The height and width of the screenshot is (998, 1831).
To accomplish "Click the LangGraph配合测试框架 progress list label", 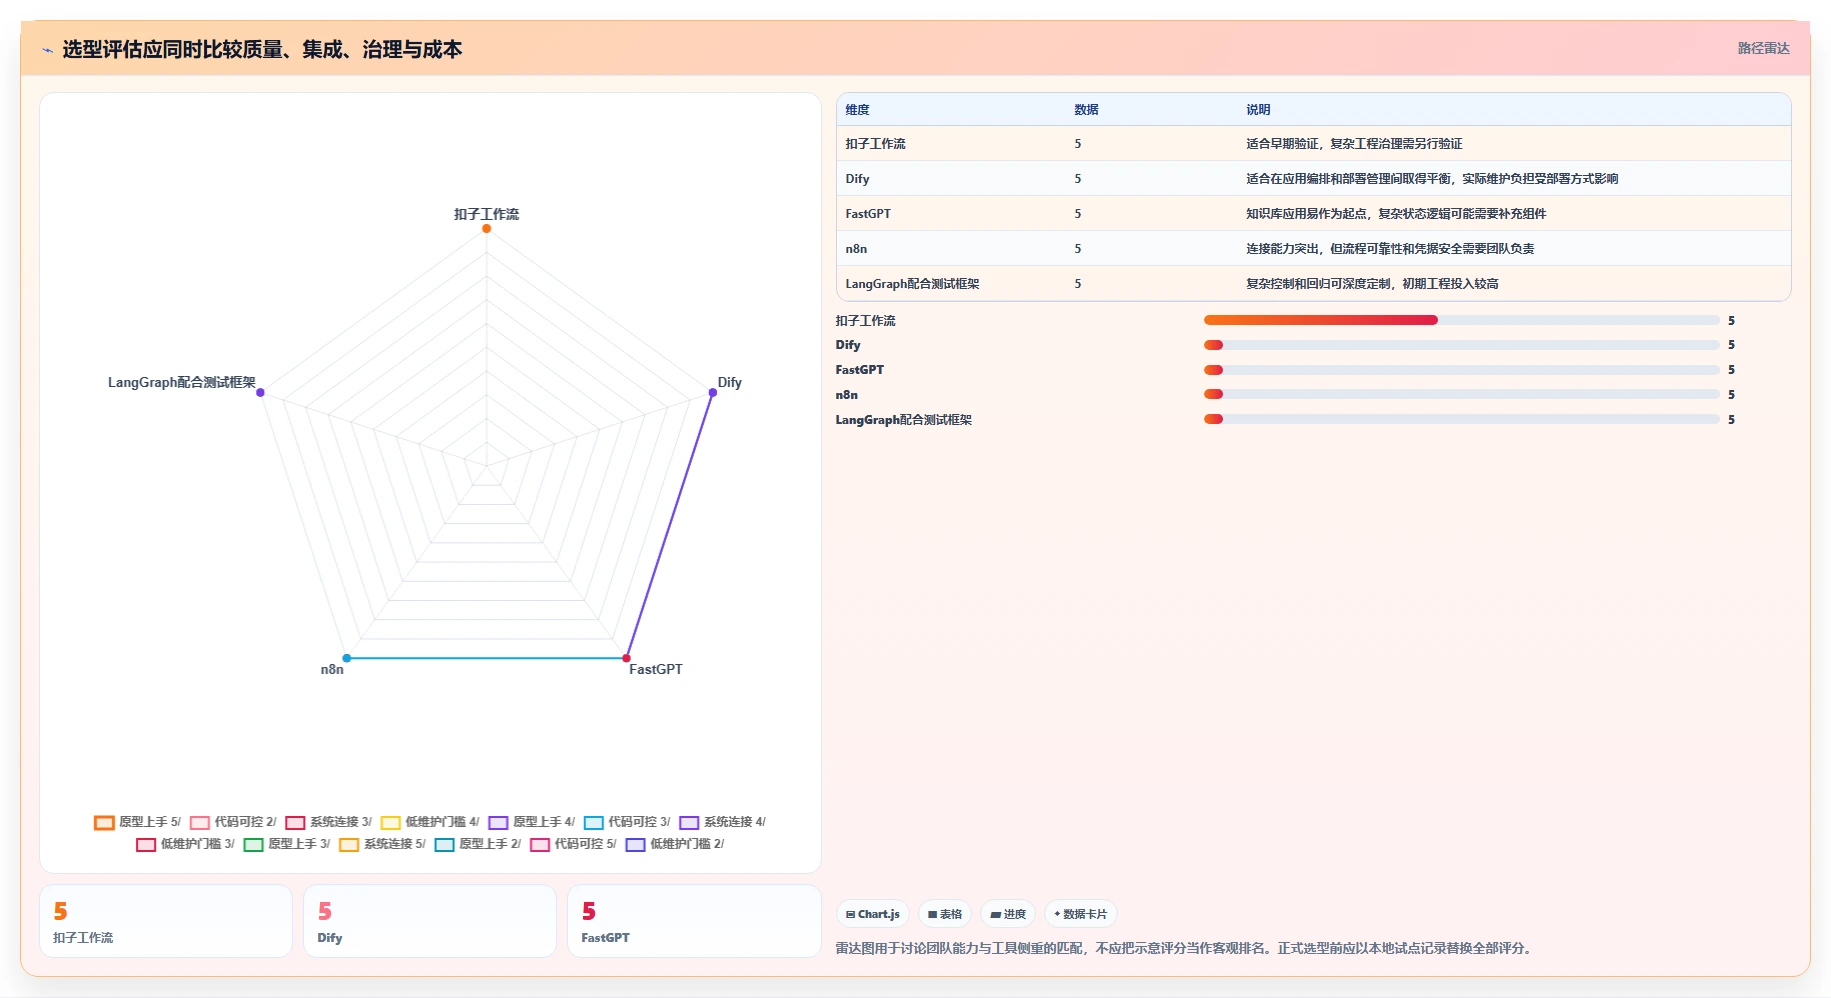I will click(904, 420).
